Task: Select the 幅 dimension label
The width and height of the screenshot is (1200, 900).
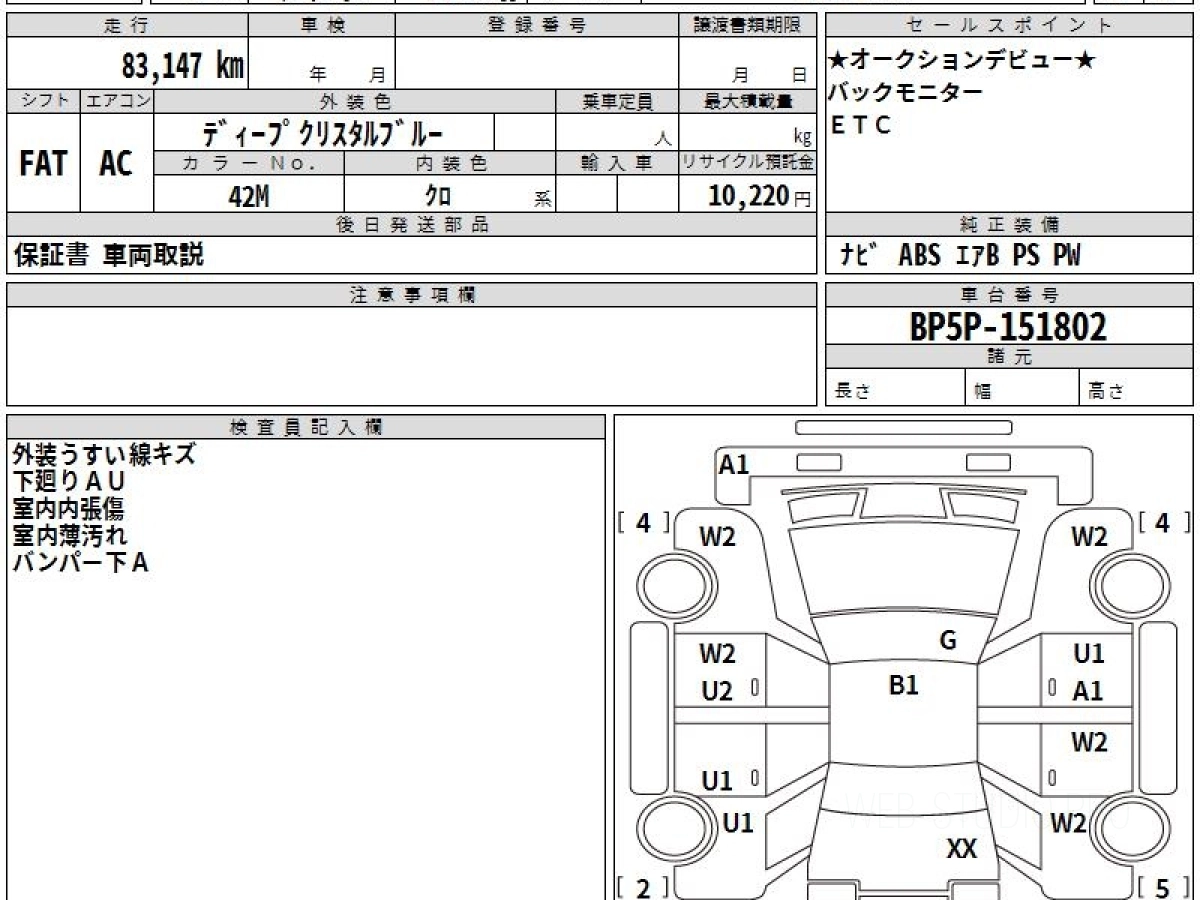Action: (x=983, y=392)
